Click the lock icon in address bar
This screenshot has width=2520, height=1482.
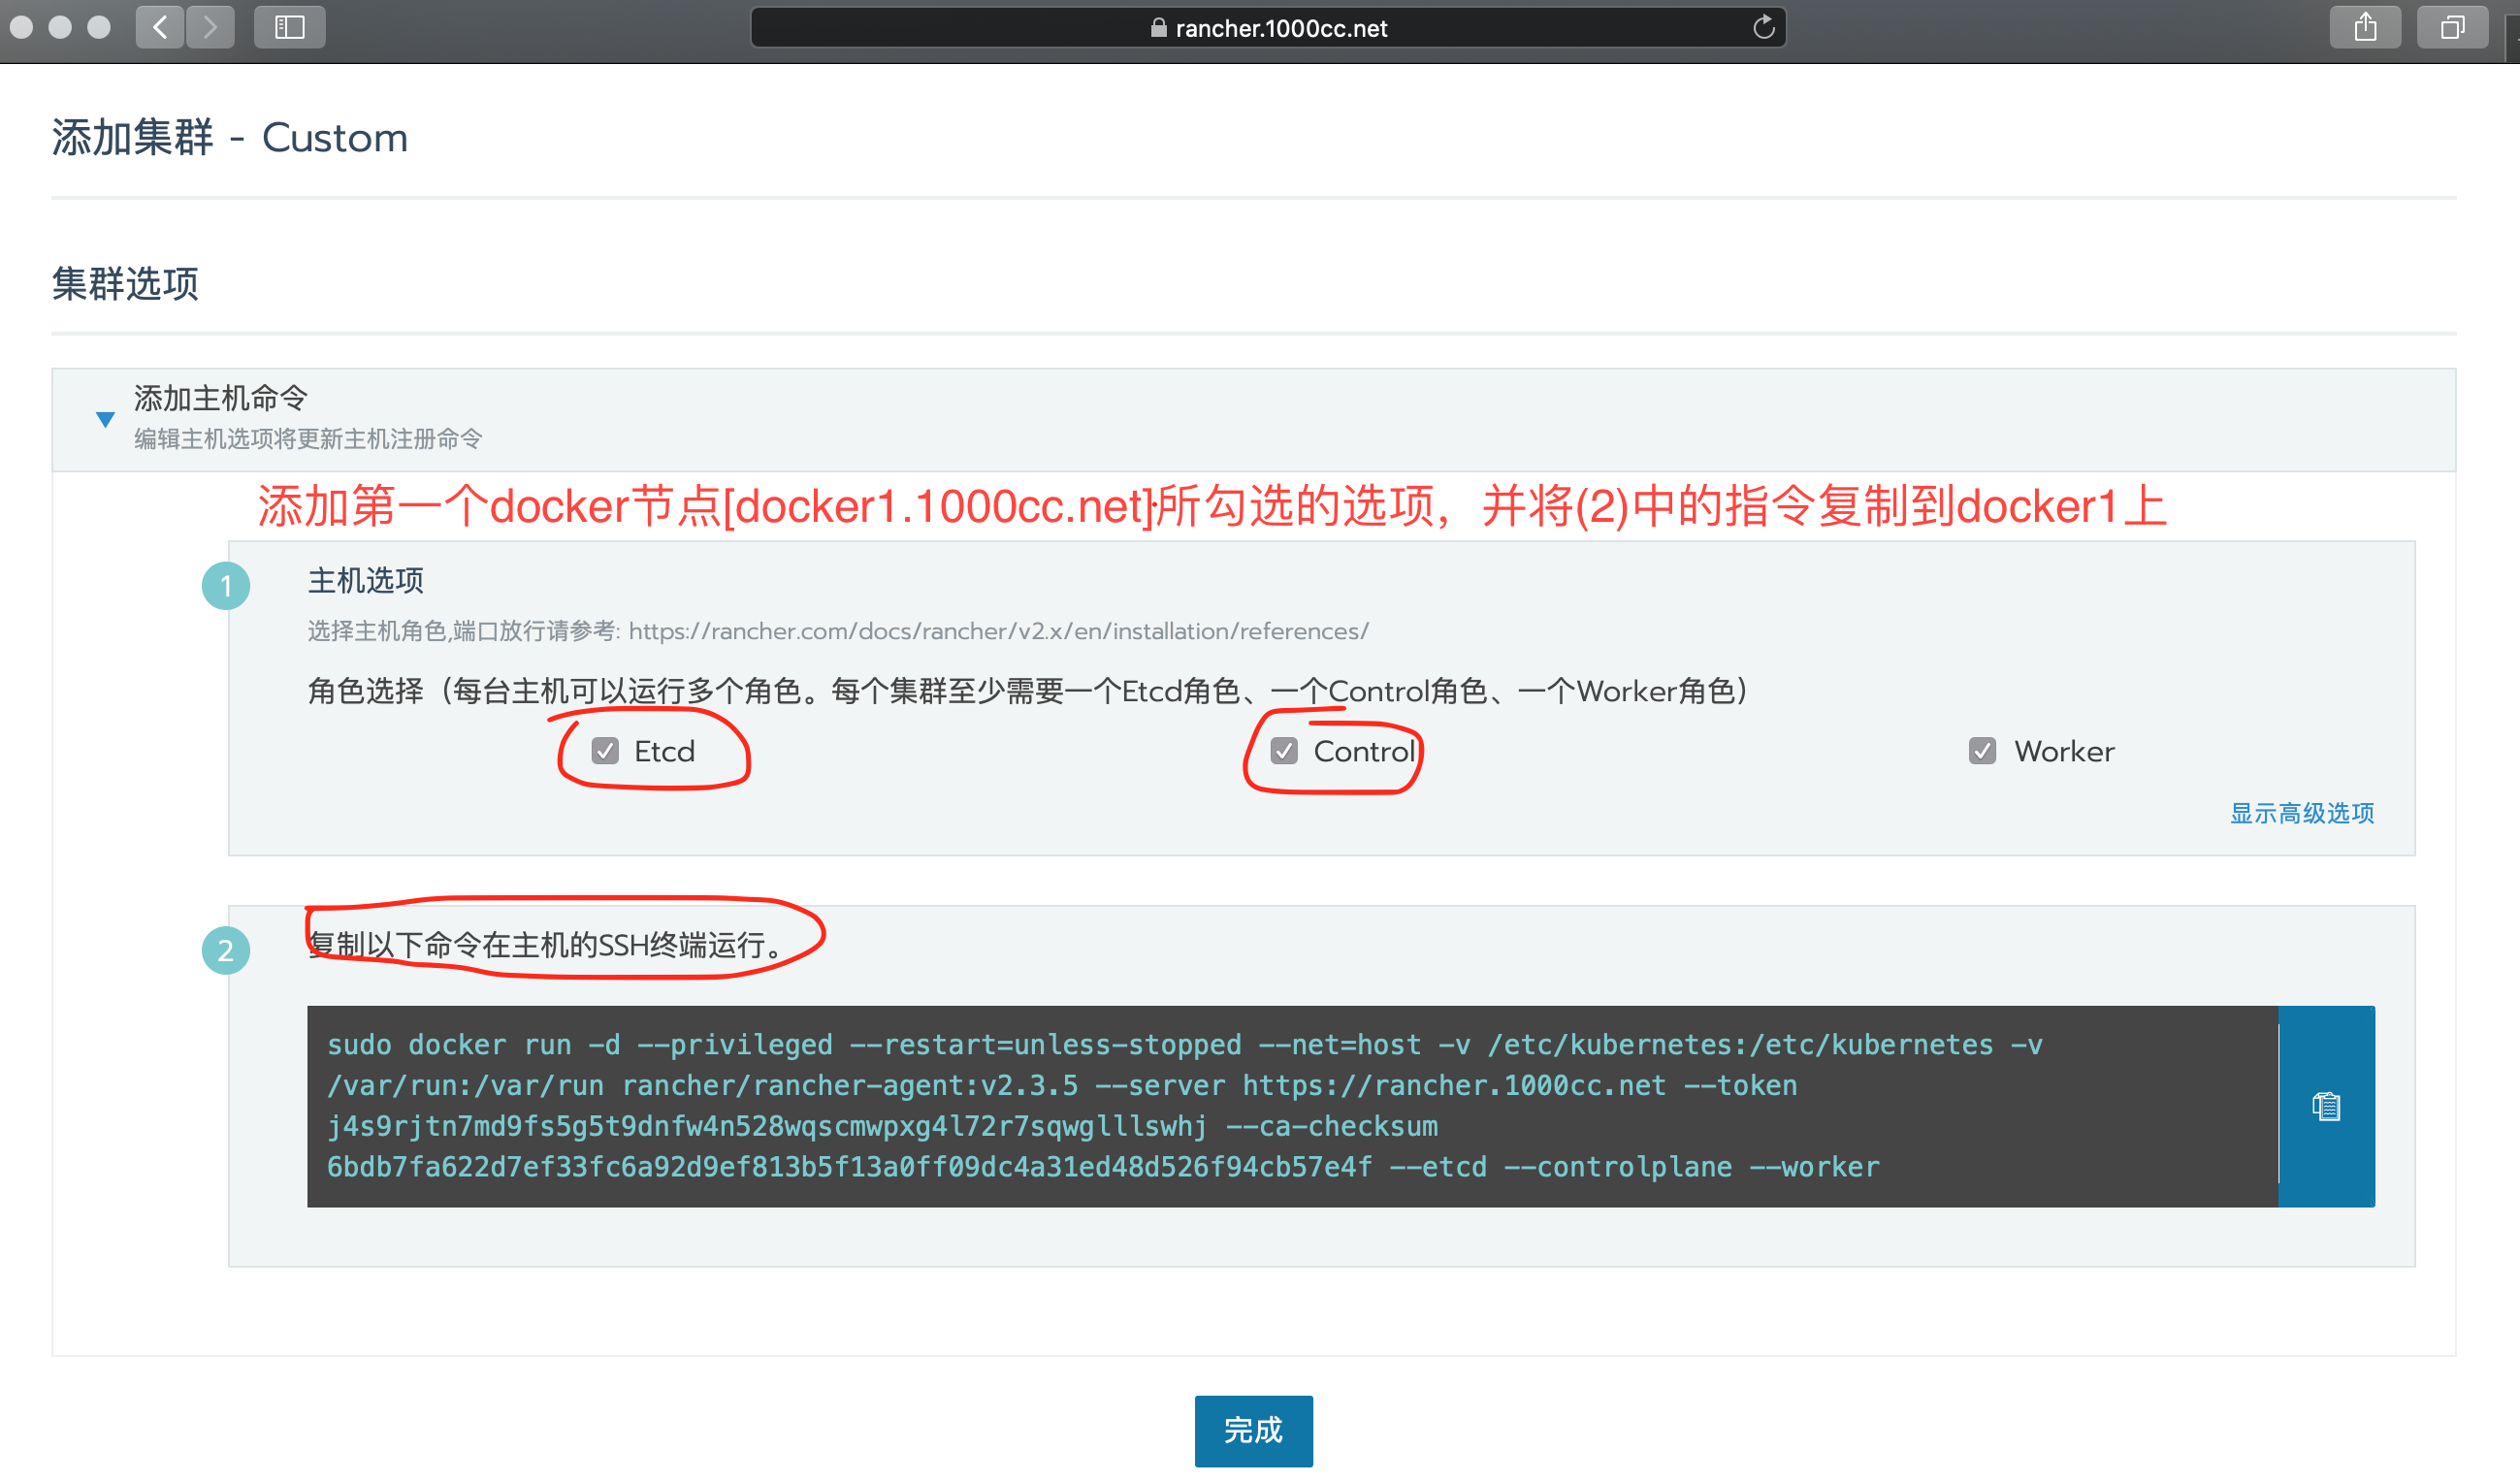click(x=1159, y=28)
